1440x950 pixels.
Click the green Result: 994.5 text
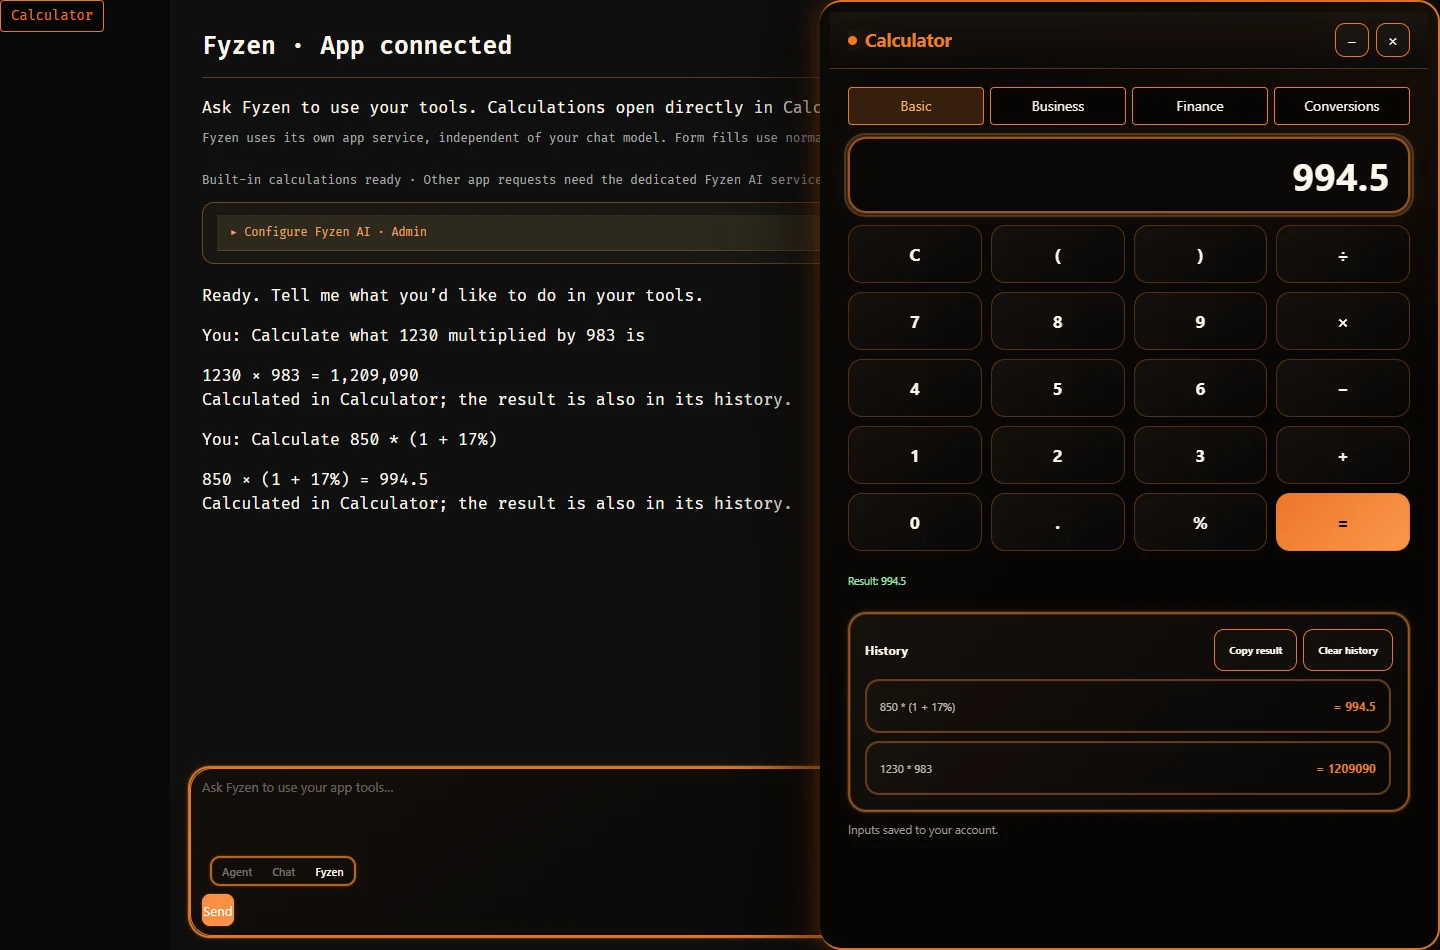click(877, 581)
